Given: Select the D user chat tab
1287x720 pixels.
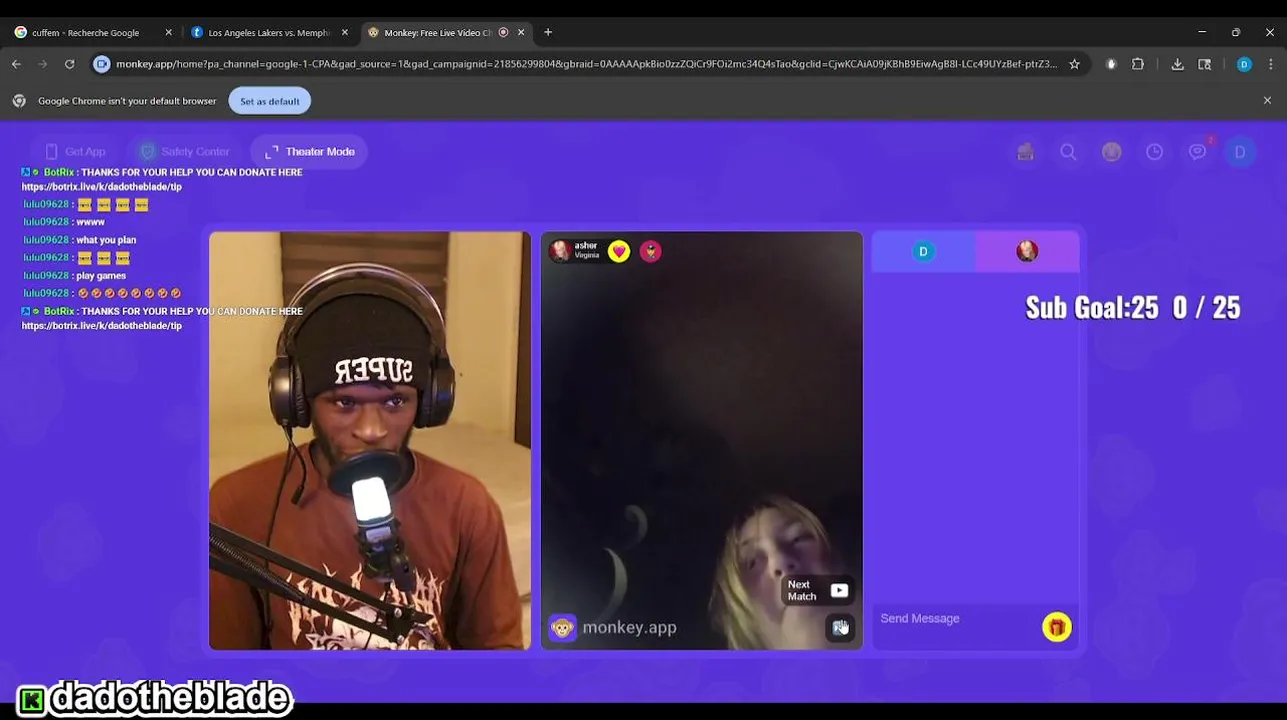Looking at the screenshot, I should tap(923, 252).
